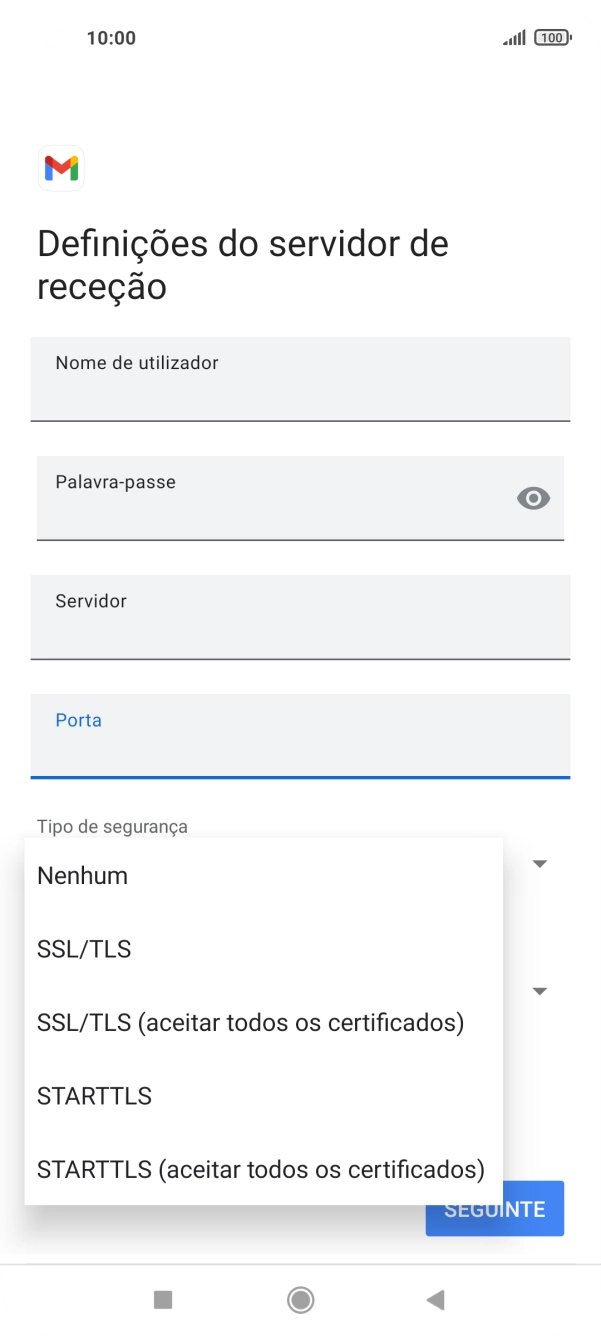The width and height of the screenshot is (601, 1336).
Task: Click the Nome de utilizador field
Action: click(x=300, y=380)
